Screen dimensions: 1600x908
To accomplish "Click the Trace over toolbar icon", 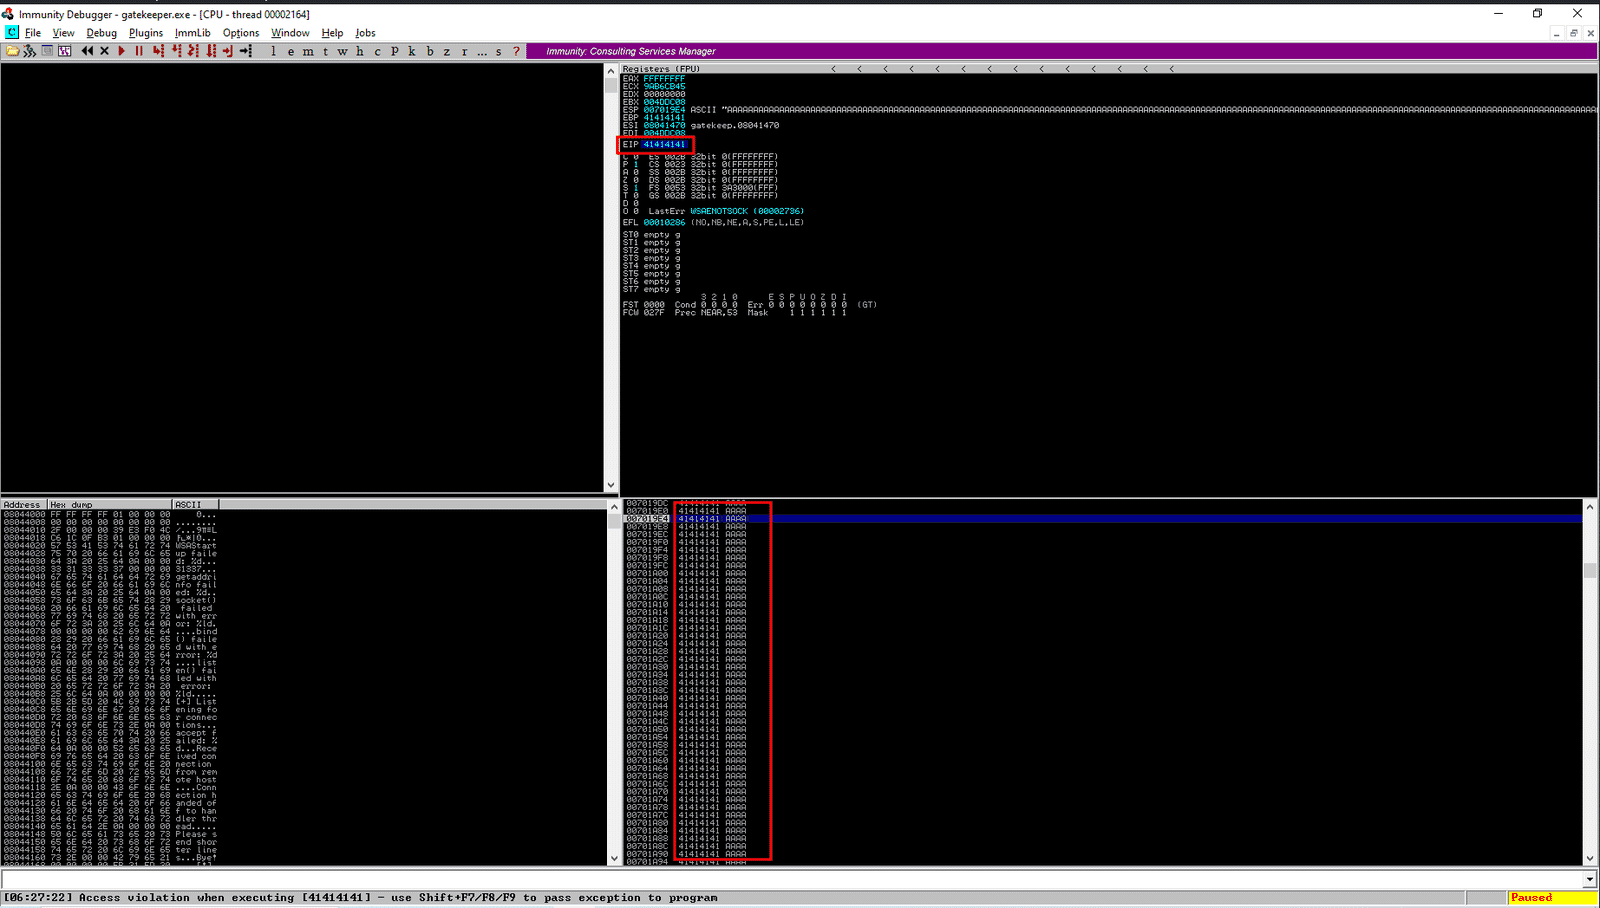I will pyautogui.click(x=211, y=51).
